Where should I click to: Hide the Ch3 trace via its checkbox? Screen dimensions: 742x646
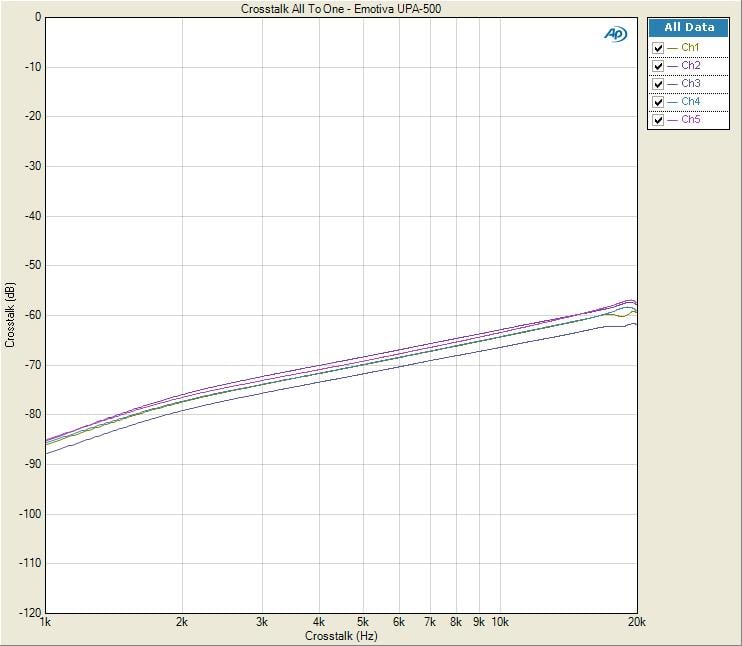tap(658, 84)
